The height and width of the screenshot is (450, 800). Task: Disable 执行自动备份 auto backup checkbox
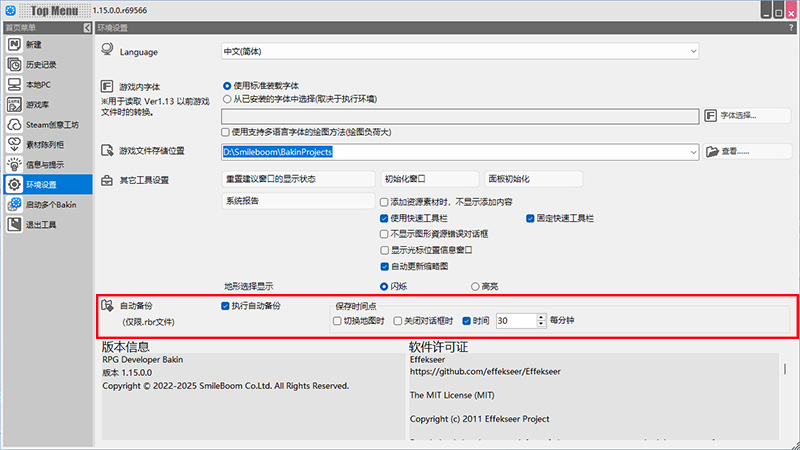coord(226,305)
